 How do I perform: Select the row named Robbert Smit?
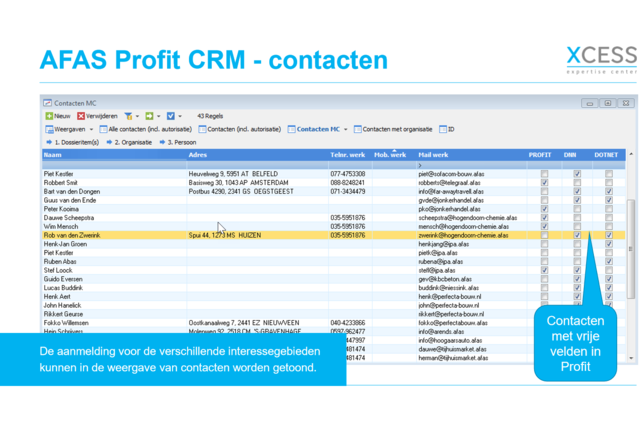pyautogui.click(x=333, y=183)
